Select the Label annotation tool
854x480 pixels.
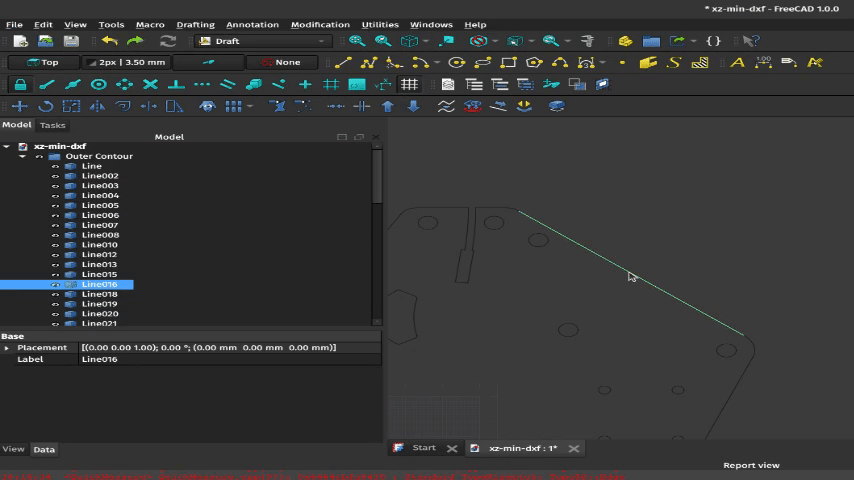(x=789, y=63)
